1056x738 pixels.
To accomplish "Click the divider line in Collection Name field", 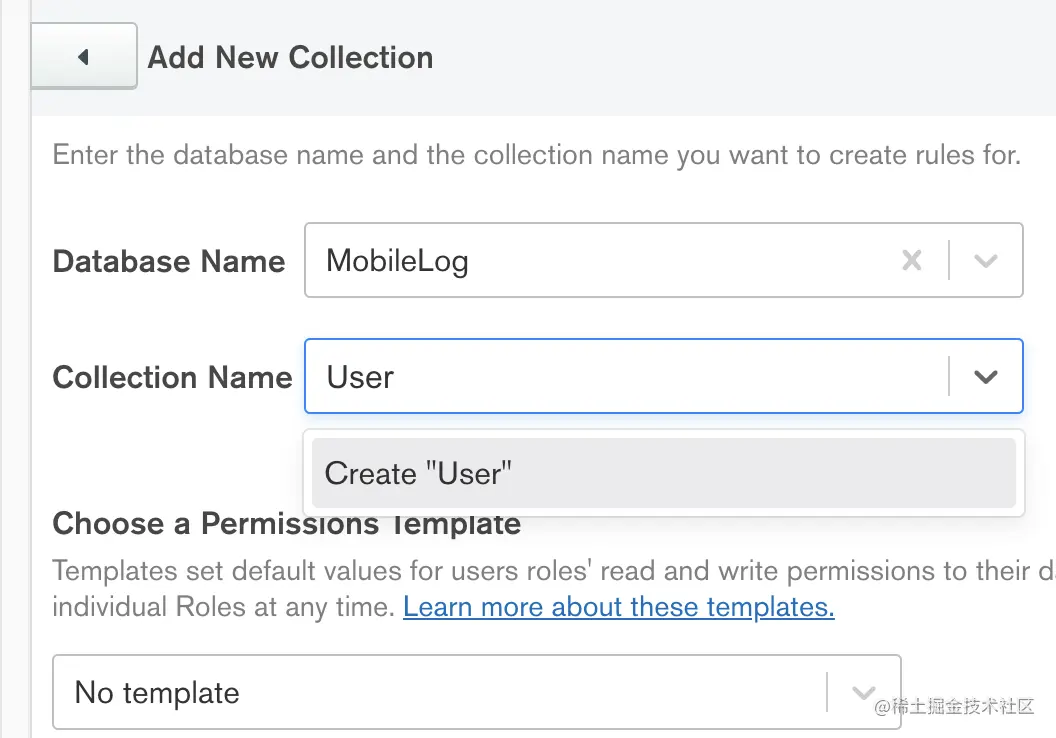I will point(948,377).
